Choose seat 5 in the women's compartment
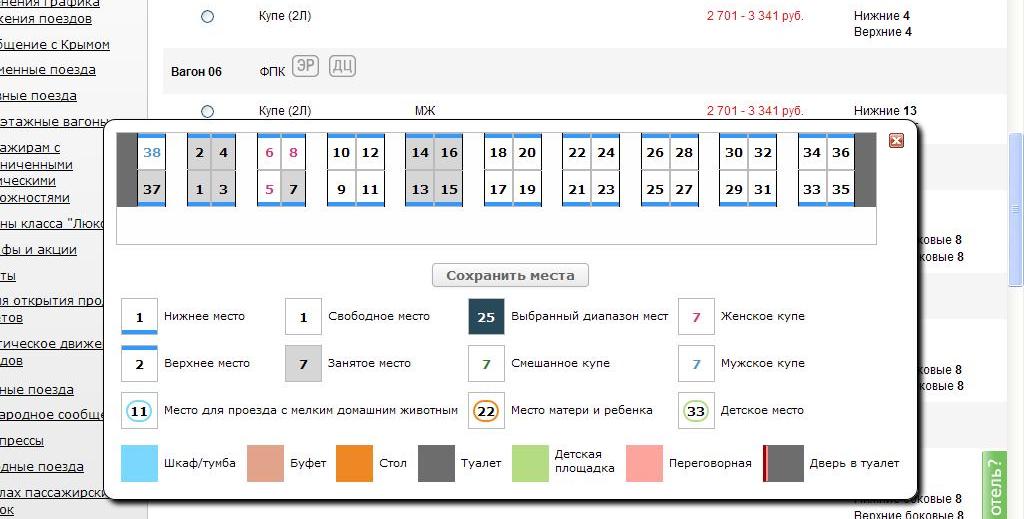This screenshot has width=1024, height=519. pos(269,189)
